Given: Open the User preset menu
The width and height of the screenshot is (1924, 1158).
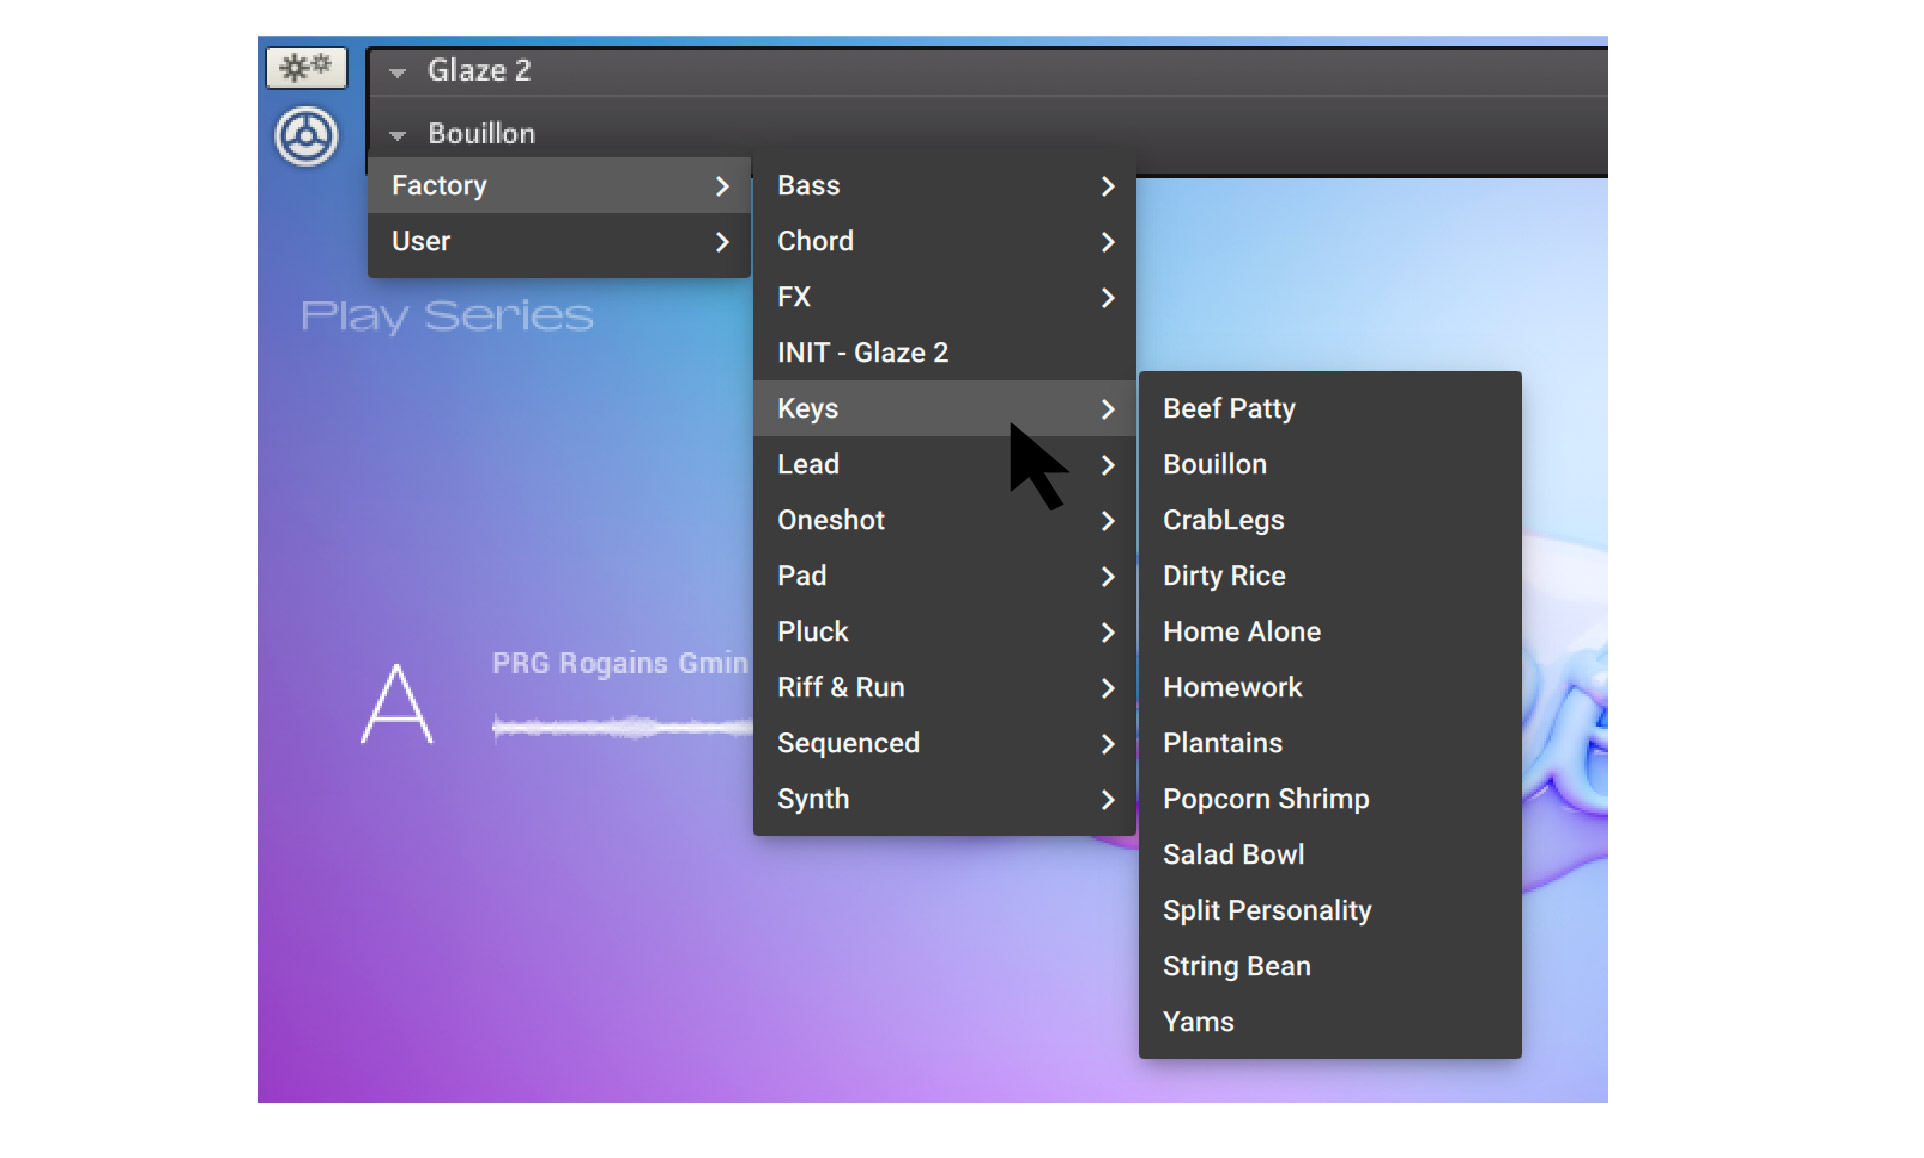Looking at the screenshot, I should click(500, 241).
